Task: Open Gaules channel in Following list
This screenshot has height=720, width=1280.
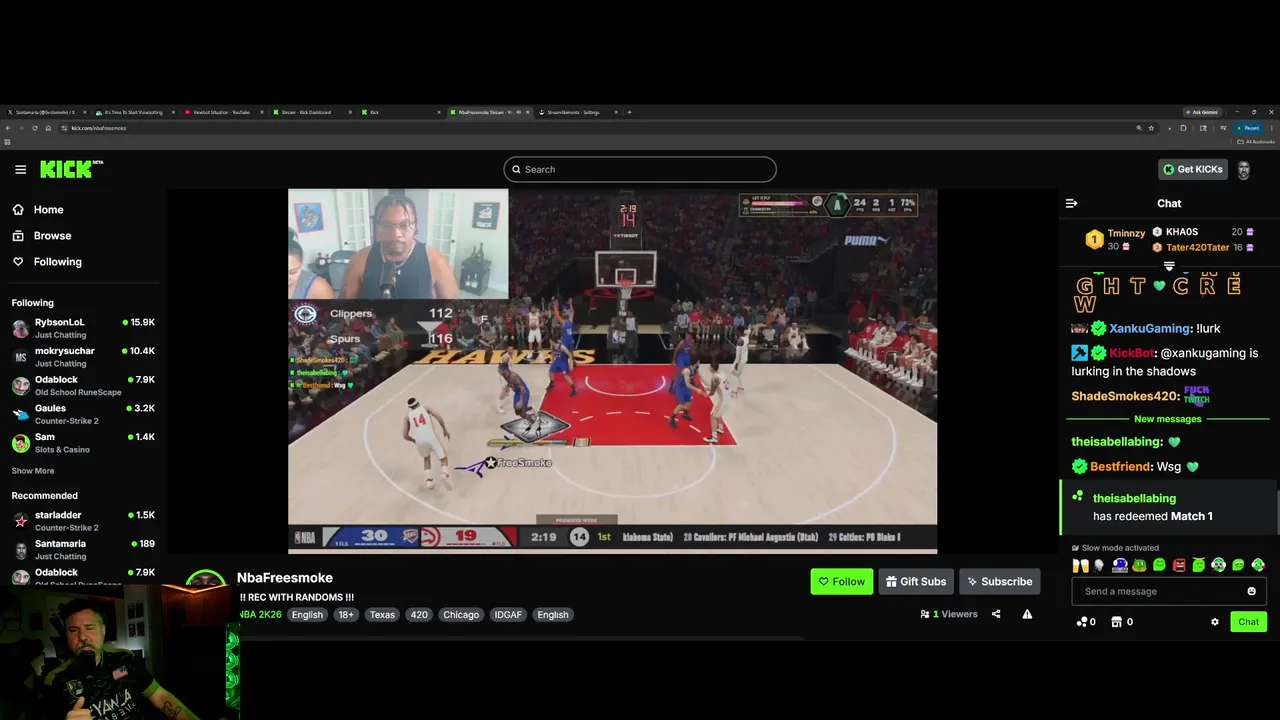Action: (83, 414)
